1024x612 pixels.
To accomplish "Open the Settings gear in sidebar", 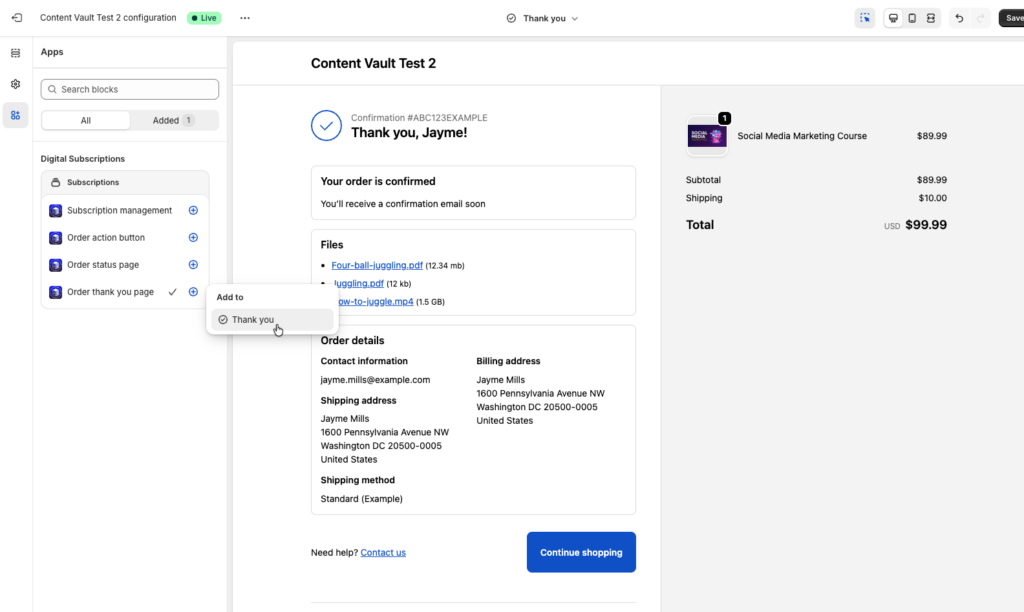I will tap(15, 84).
